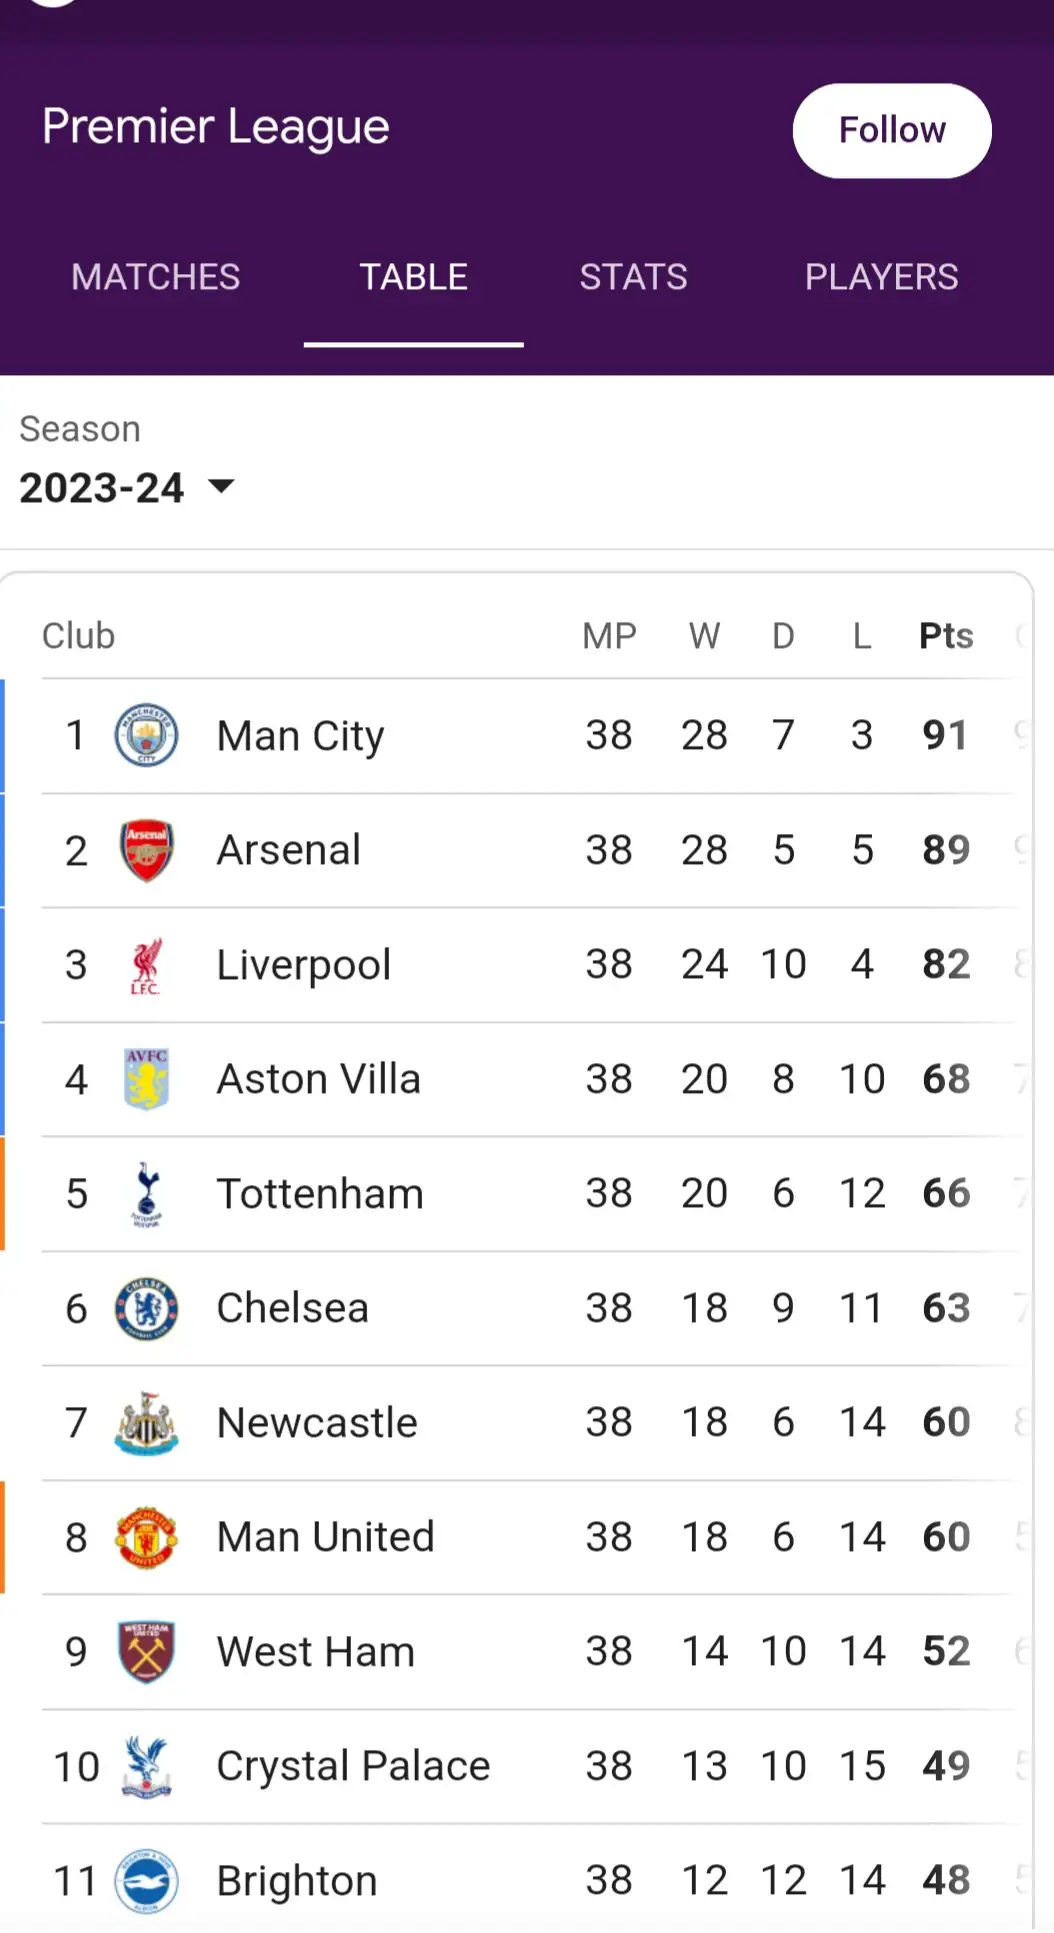
Task: Click the Chelsea club badge
Action: (146, 1308)
